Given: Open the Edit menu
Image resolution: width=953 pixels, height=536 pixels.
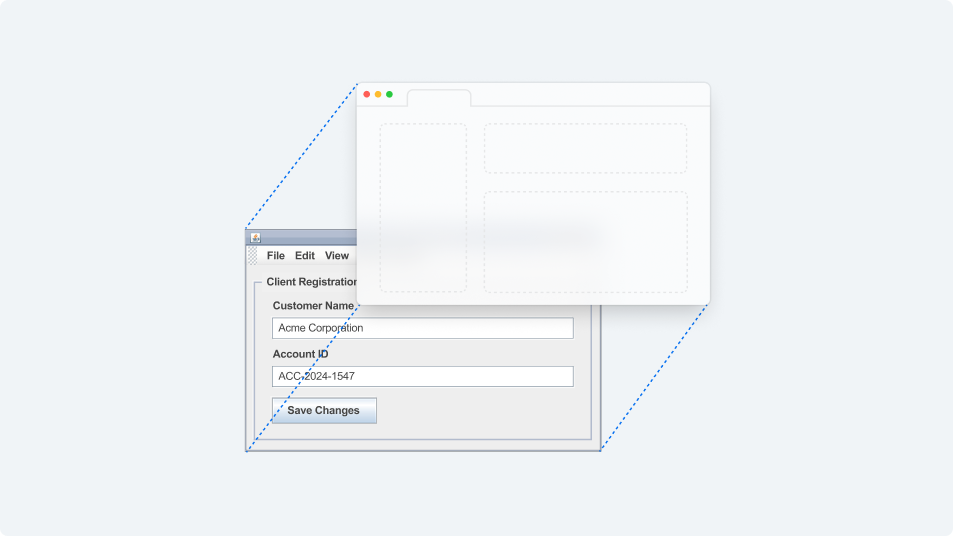Looking at the screenshot, I should 304,256.
